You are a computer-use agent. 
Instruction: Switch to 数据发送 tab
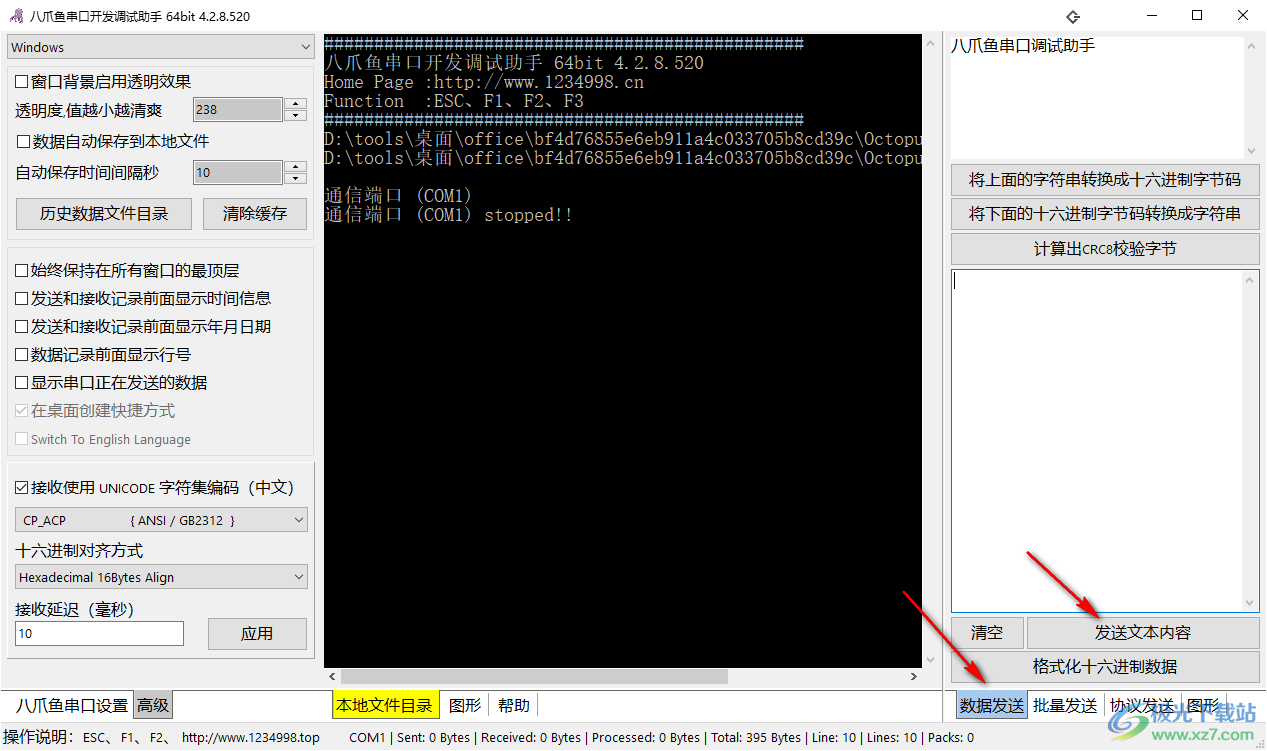(991, 705)
